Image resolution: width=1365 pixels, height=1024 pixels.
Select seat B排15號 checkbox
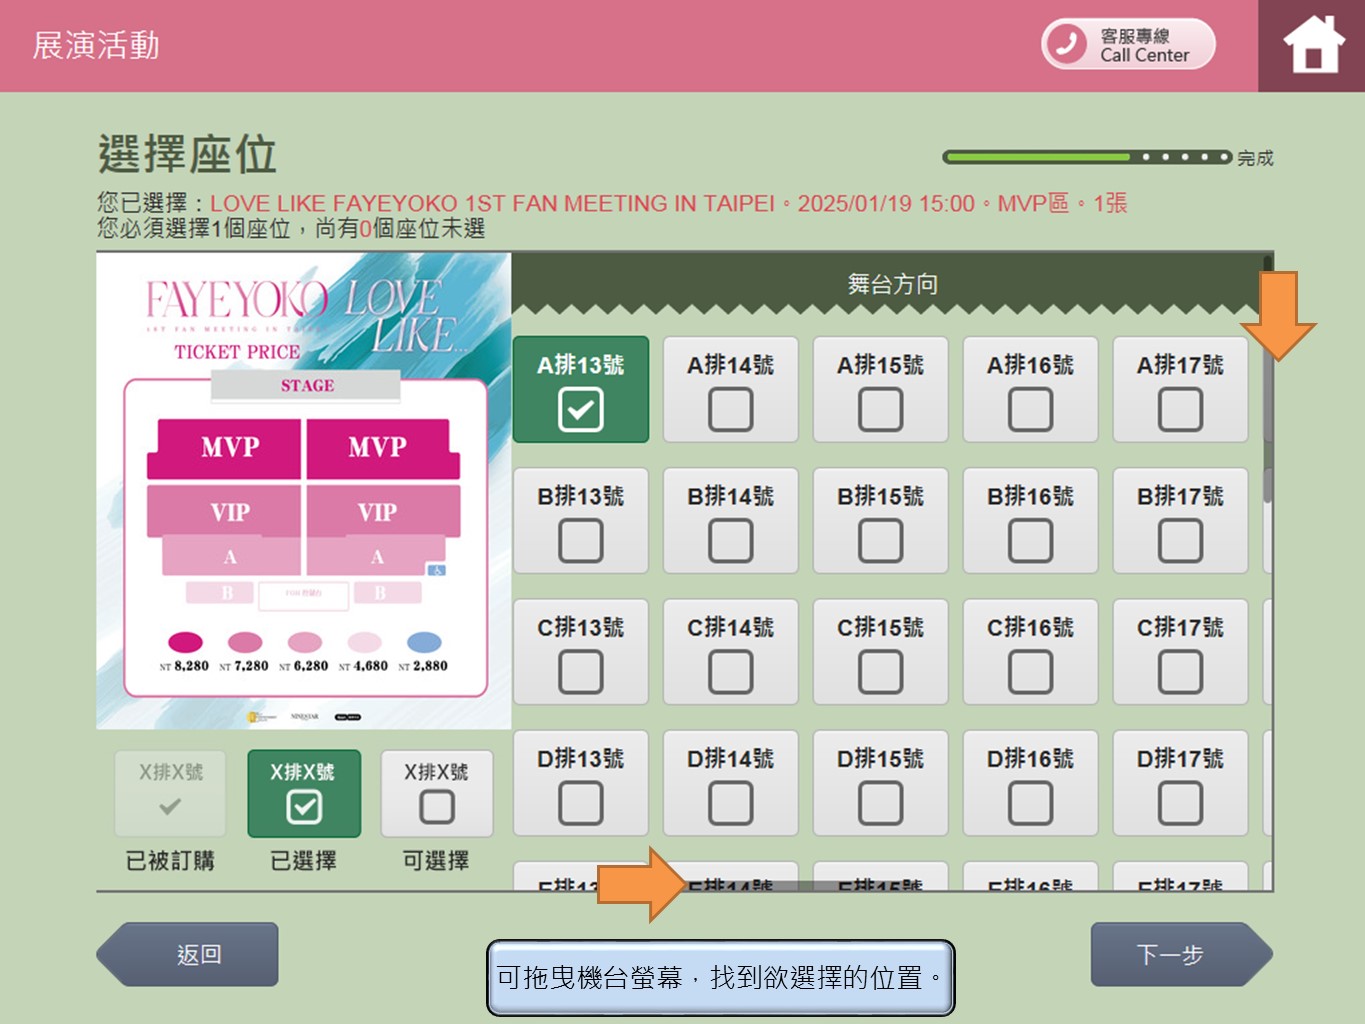(x=880, y=540)
